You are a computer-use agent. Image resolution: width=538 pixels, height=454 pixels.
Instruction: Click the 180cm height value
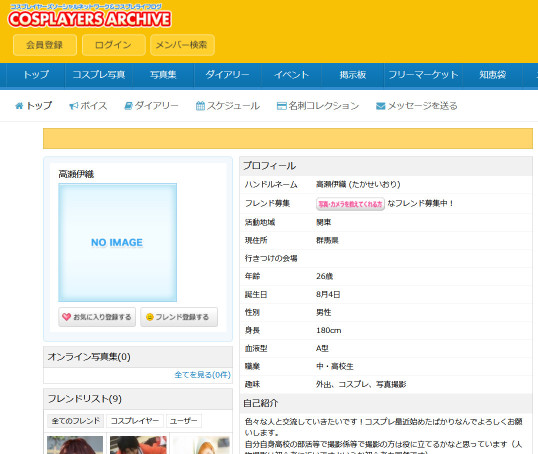[x=328, y=330]
